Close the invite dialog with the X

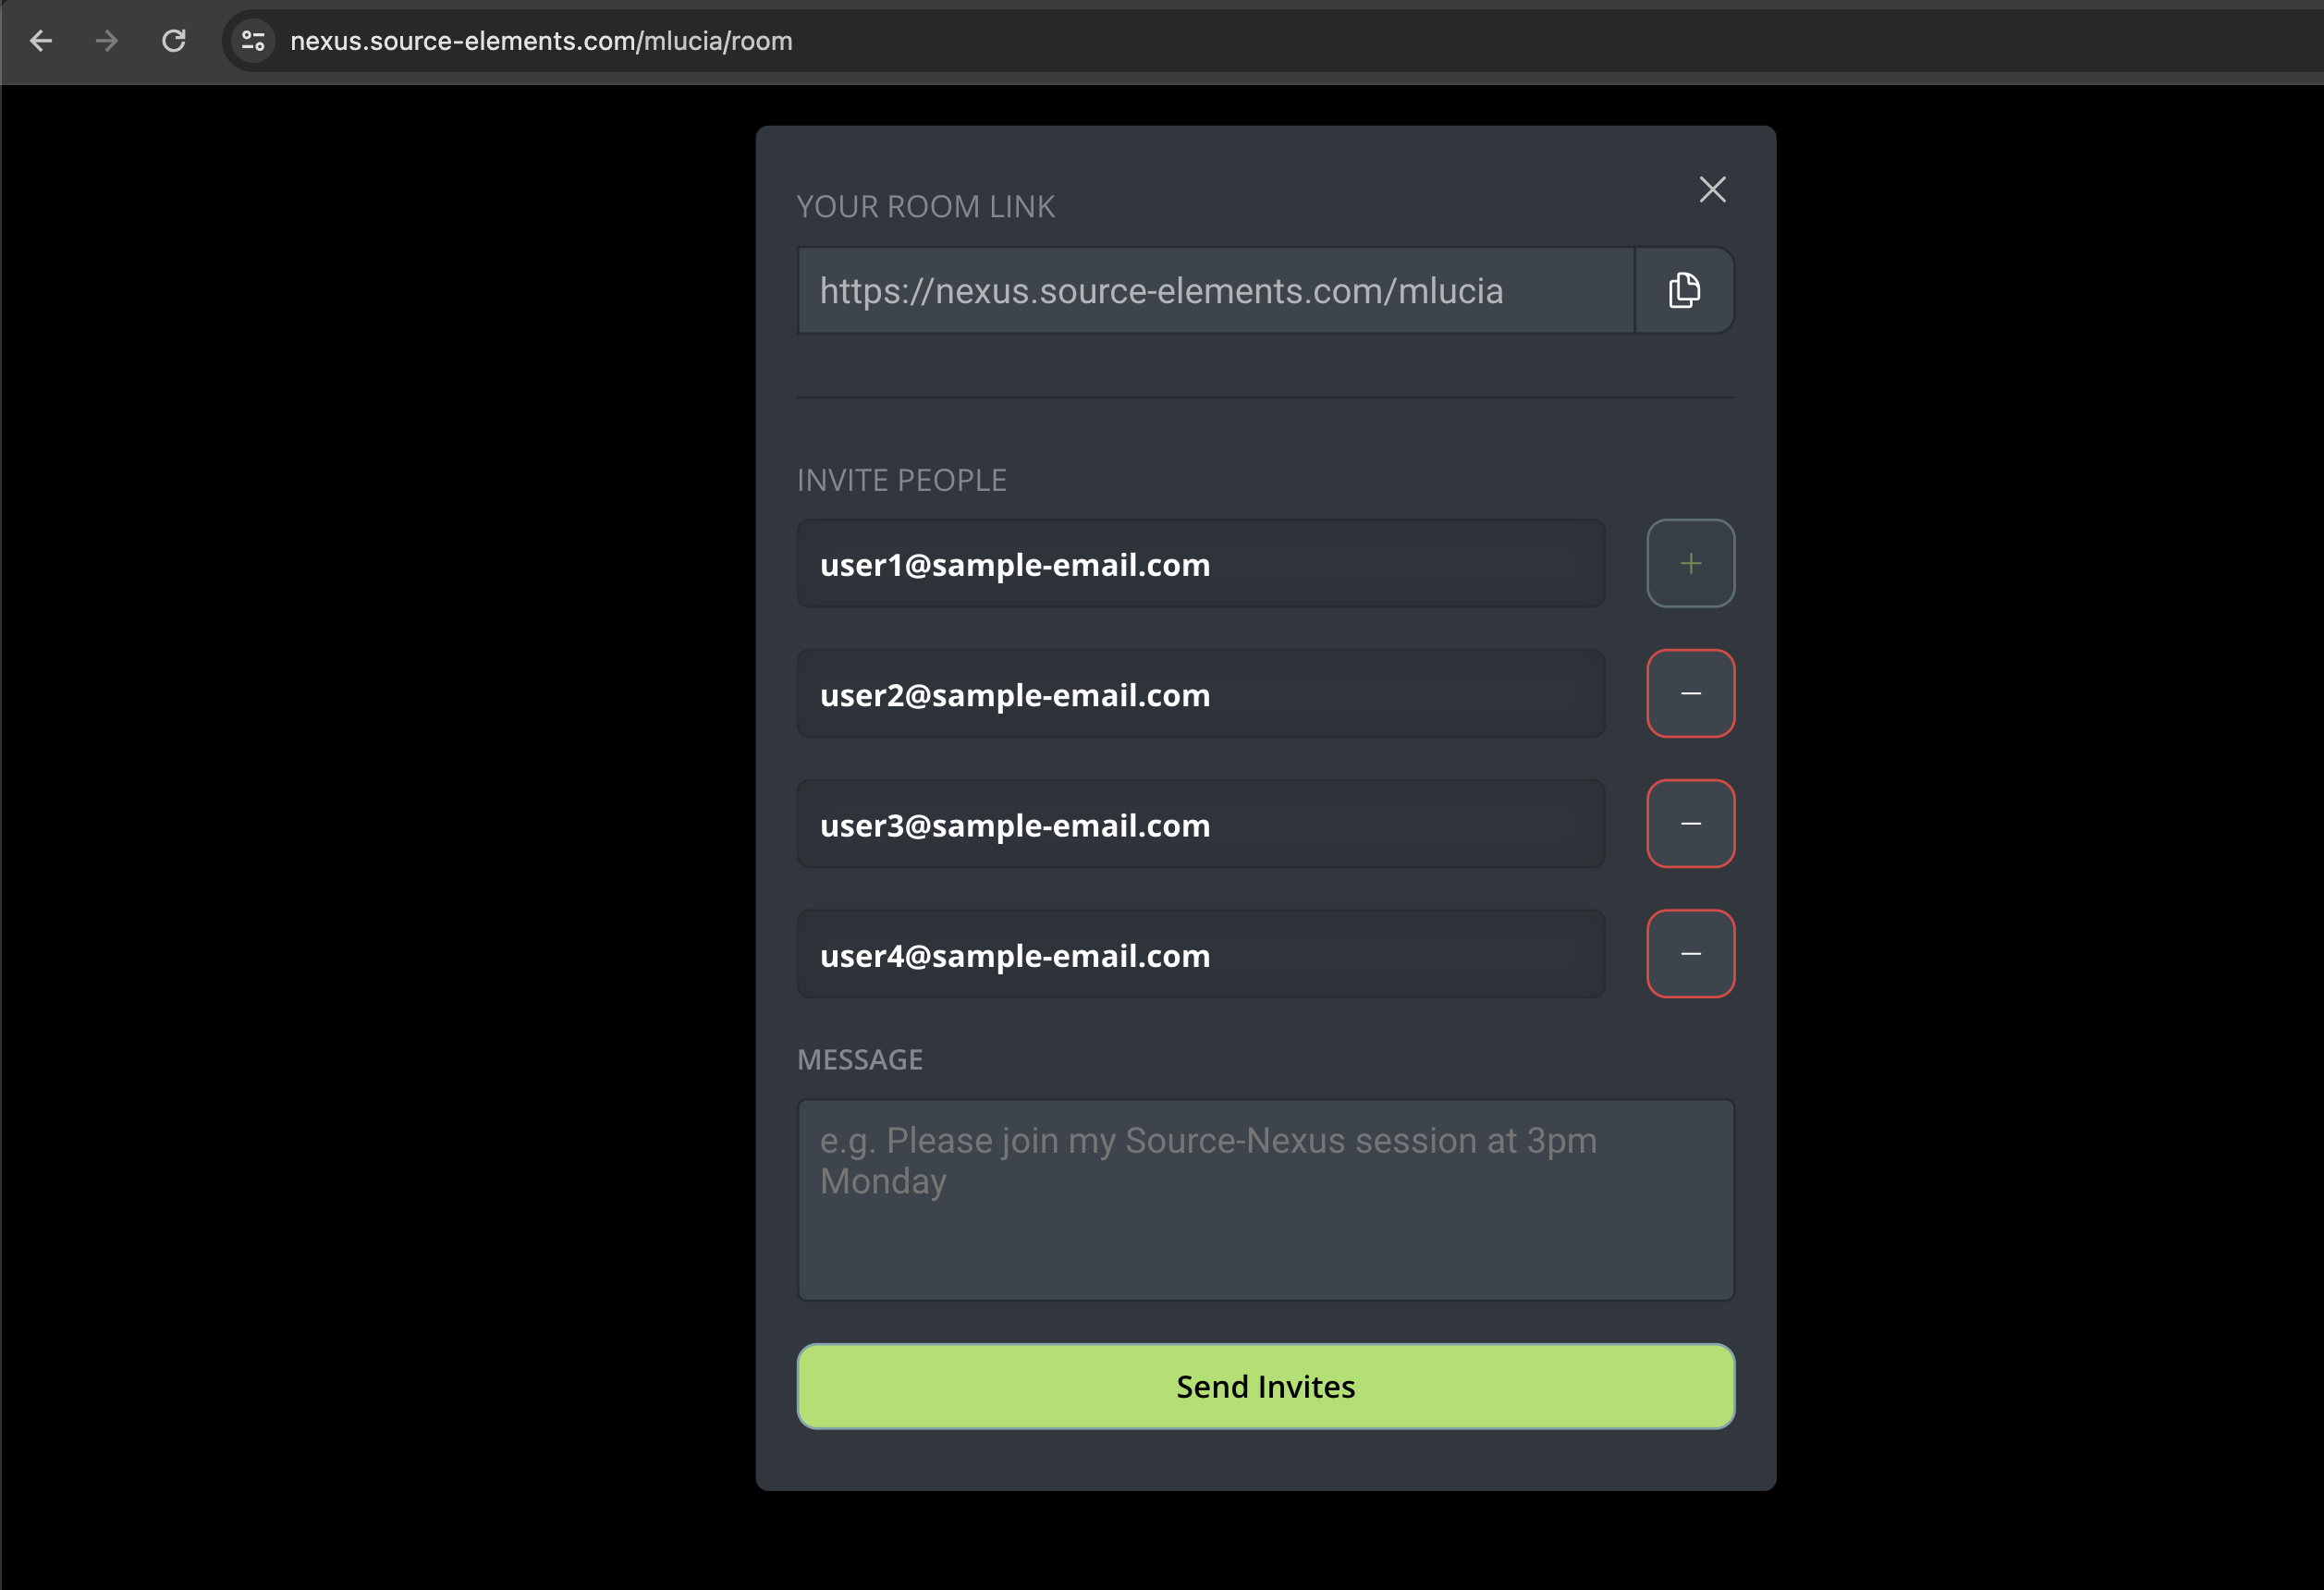[1712, 189]
